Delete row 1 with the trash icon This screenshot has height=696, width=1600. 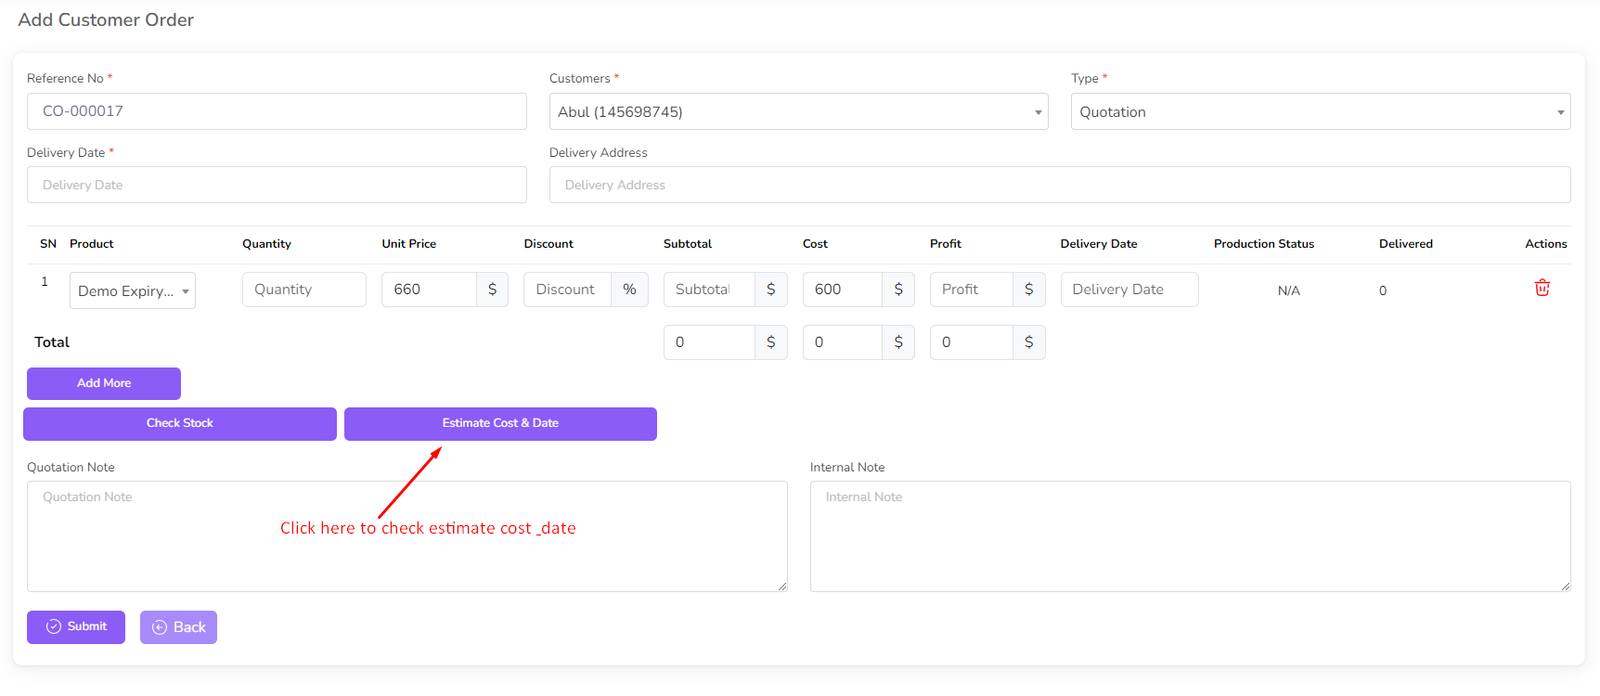[1542, 288]
